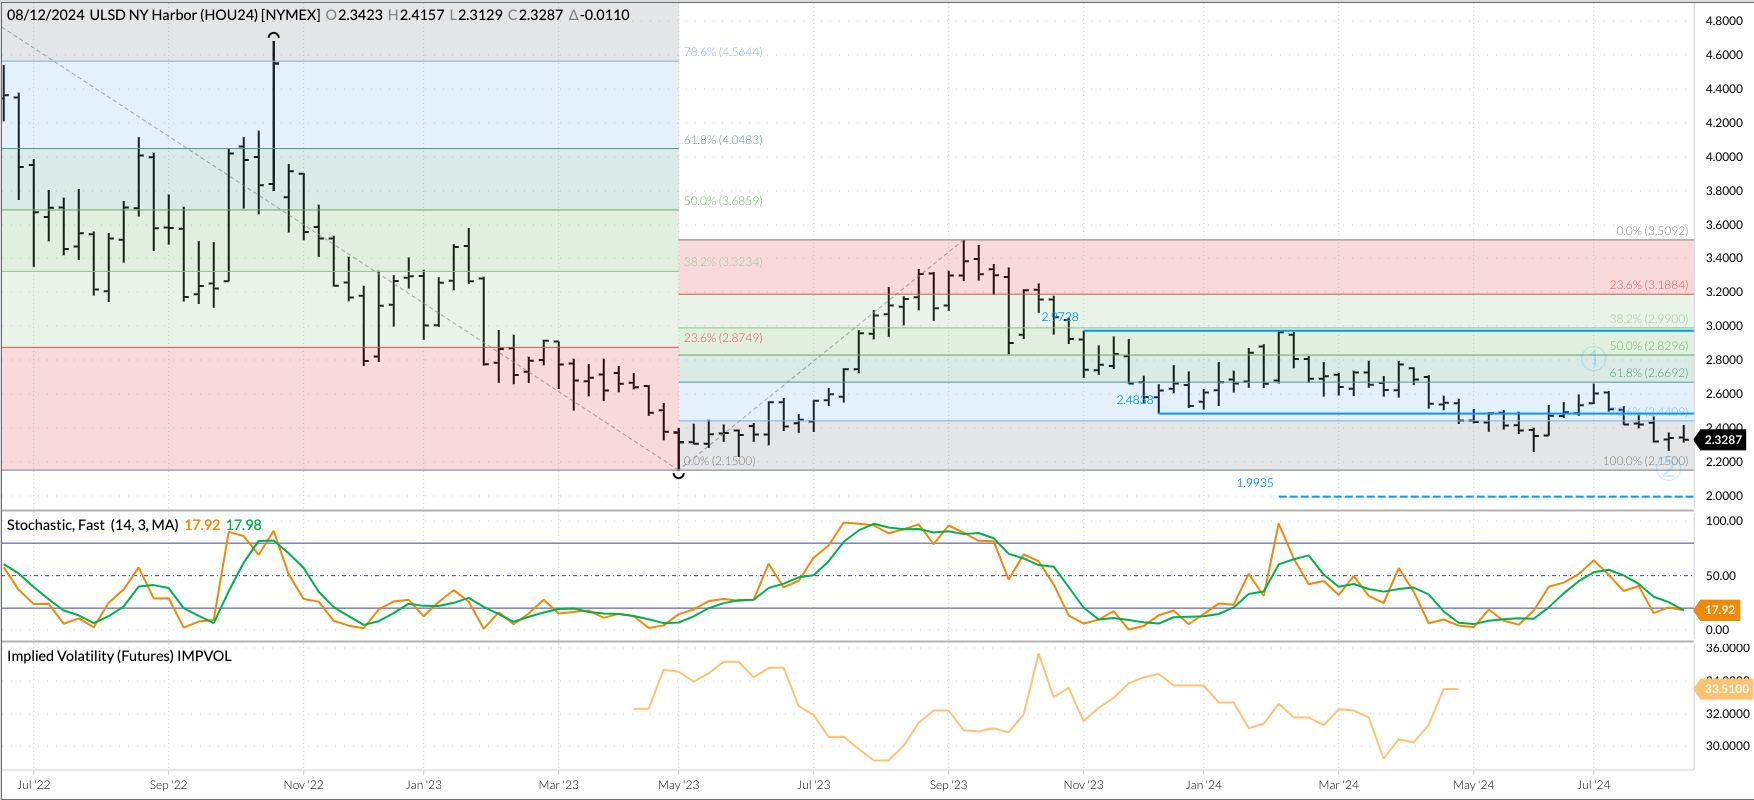Select the 2.9728 blue horizontal line label
The height and width of the screenshot is (800, 1754).
pos(1060,317)
